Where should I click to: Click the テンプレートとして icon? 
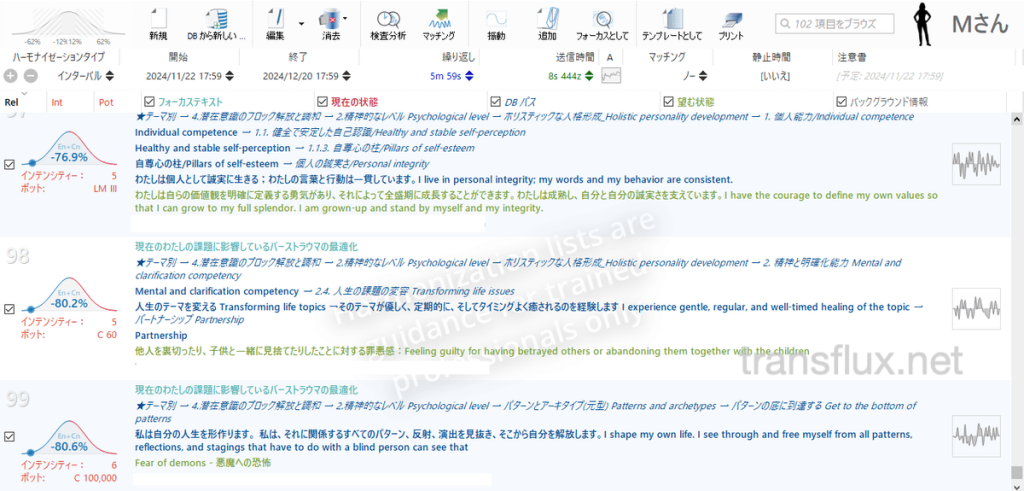pyautogui.click(x=672, y=18)
